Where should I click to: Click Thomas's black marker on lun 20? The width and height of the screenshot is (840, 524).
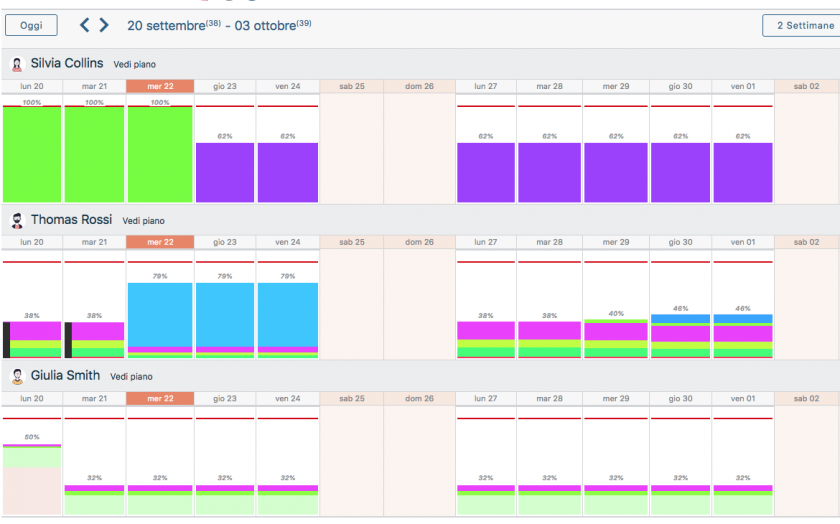[x=6, y=339]
